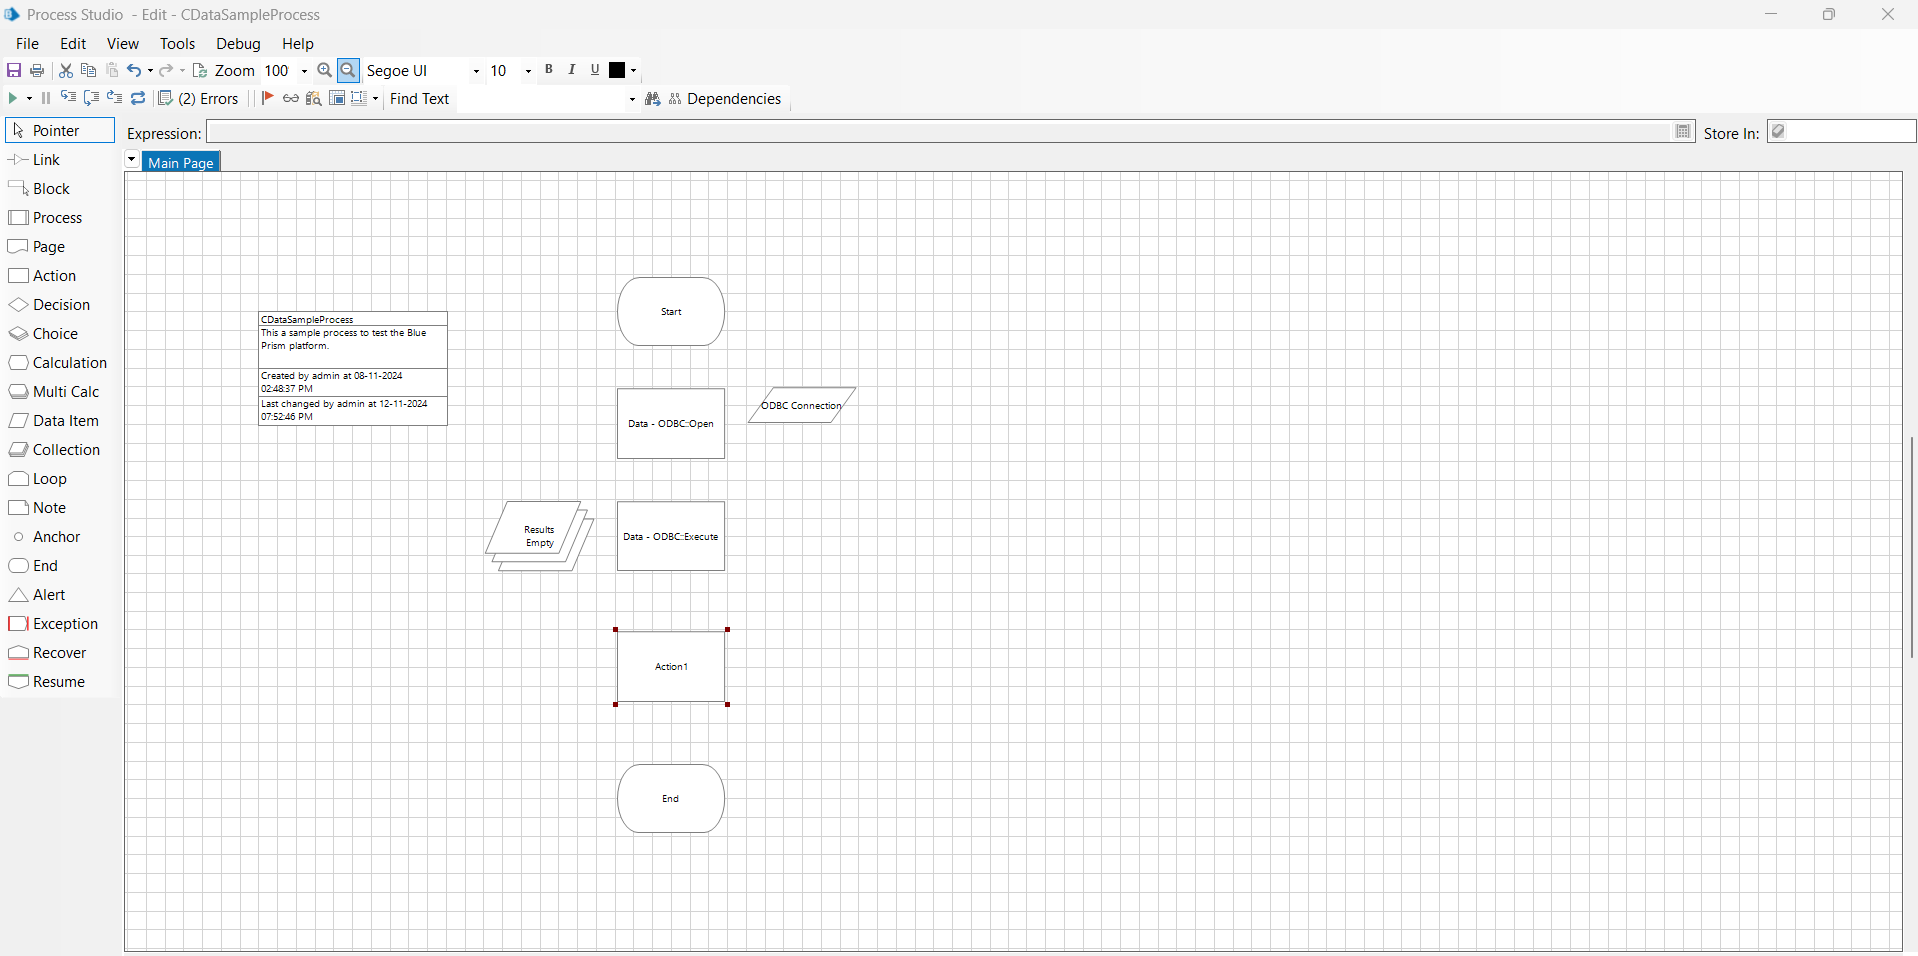Screen dimensions: 1918x956
Task: Open the zoom percentage dropdown
Action: tap(304, 71)
